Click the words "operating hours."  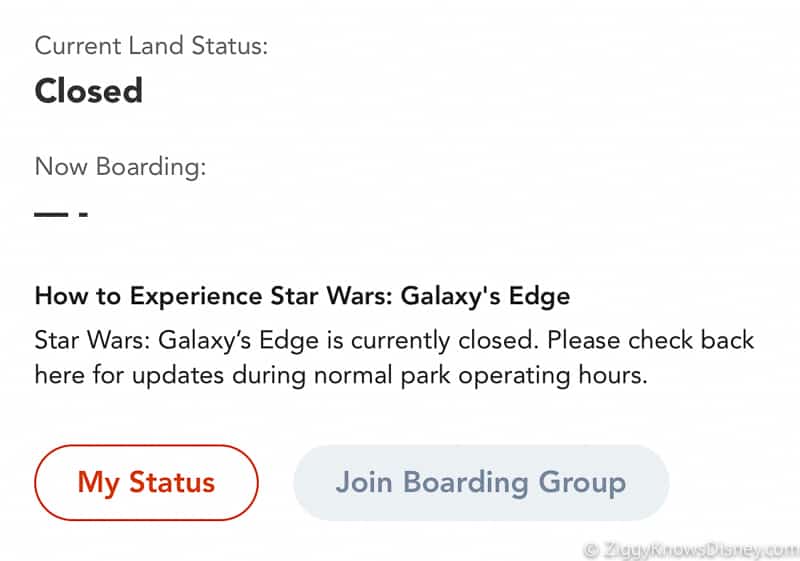553,376
